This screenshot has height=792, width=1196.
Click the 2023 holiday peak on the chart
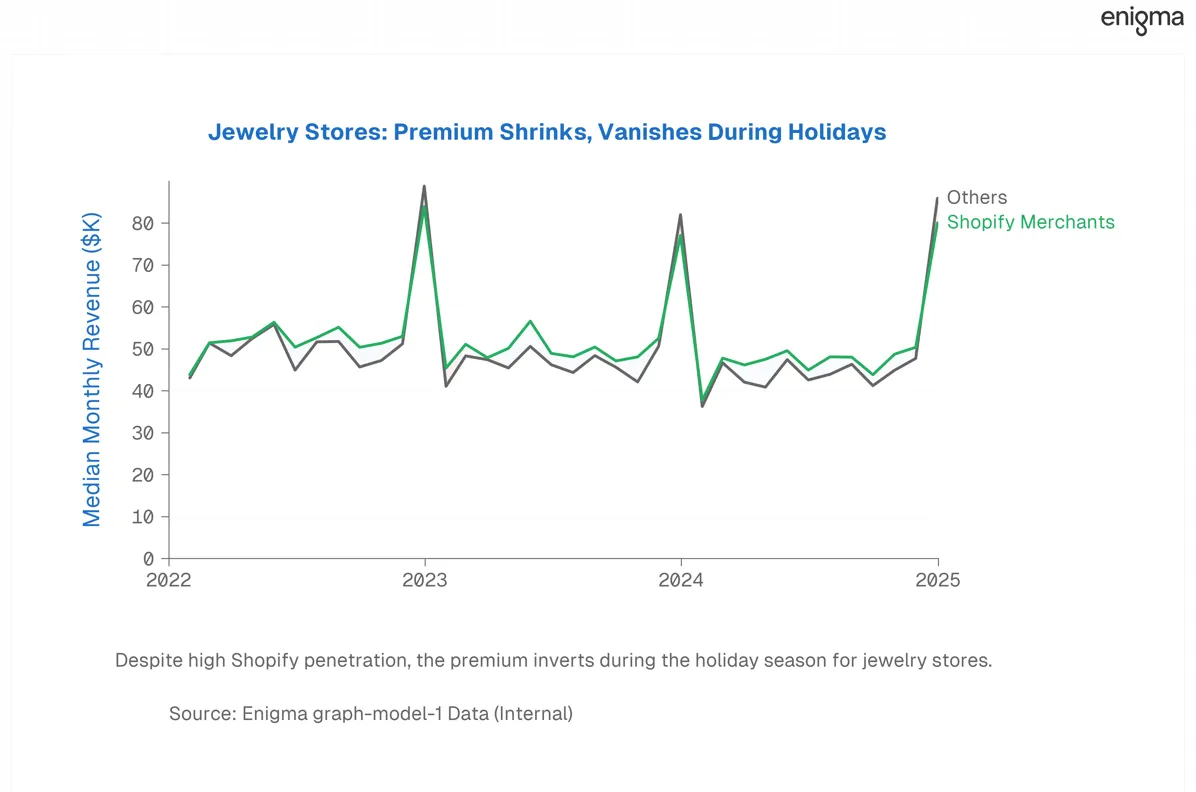coord(424,186)
